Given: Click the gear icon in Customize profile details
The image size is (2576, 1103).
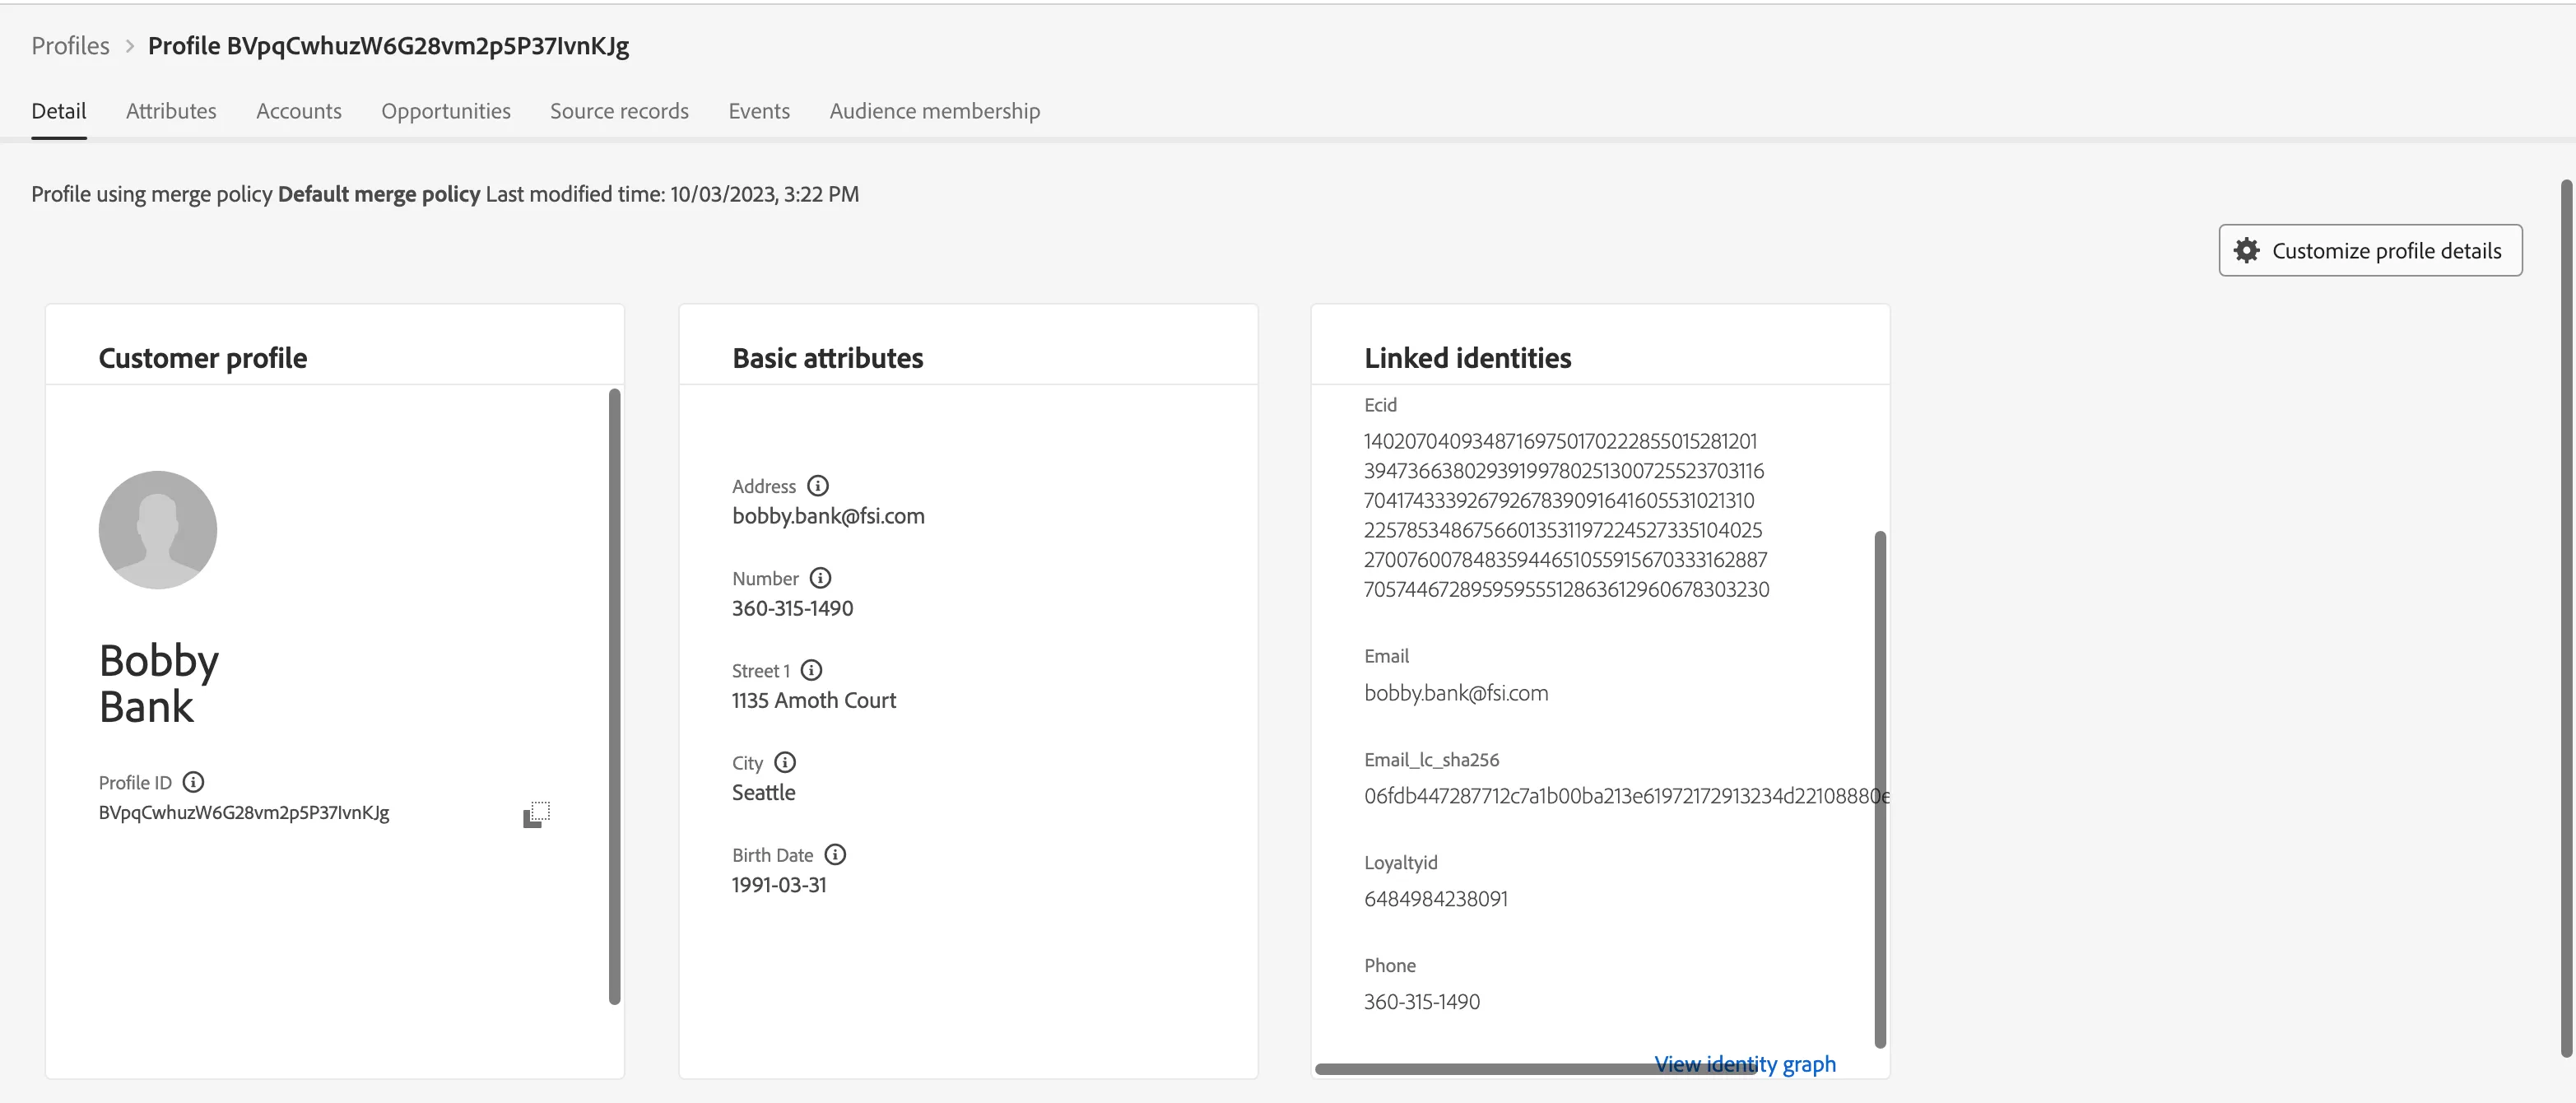Looking at the screenshot, I should pos(2247,250).
